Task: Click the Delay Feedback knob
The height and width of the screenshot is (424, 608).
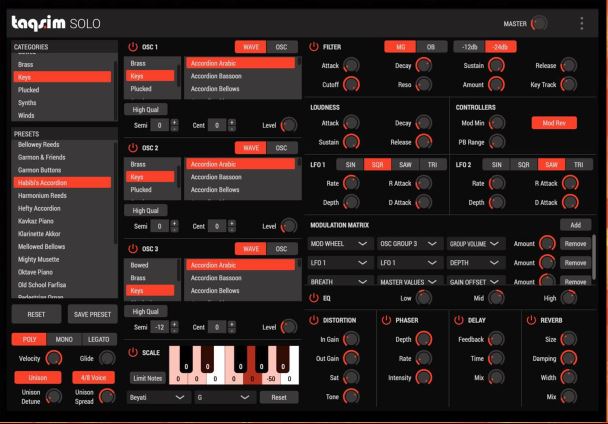Action: click(x=496, y=339)
